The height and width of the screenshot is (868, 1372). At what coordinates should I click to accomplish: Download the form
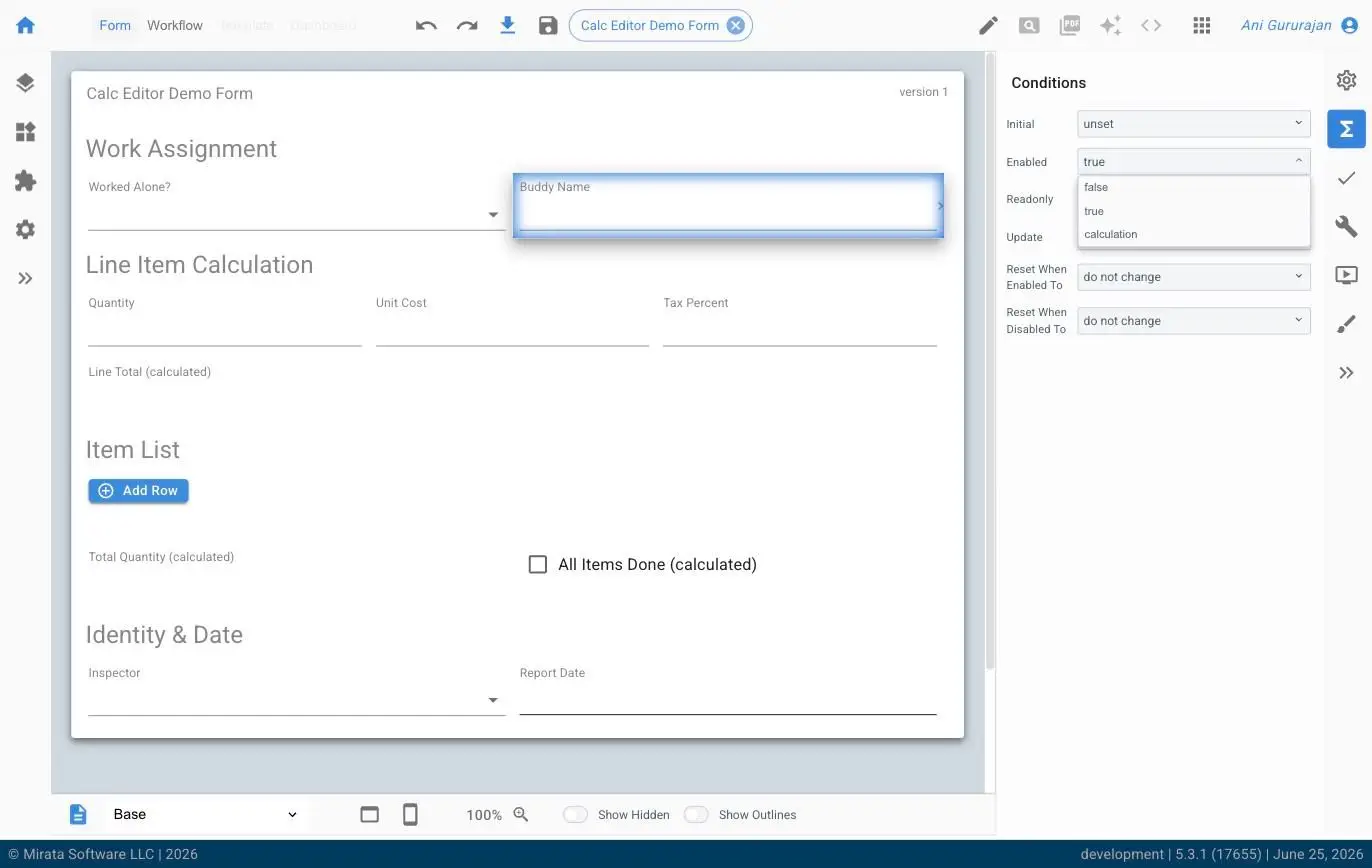[x=508, y=25]
